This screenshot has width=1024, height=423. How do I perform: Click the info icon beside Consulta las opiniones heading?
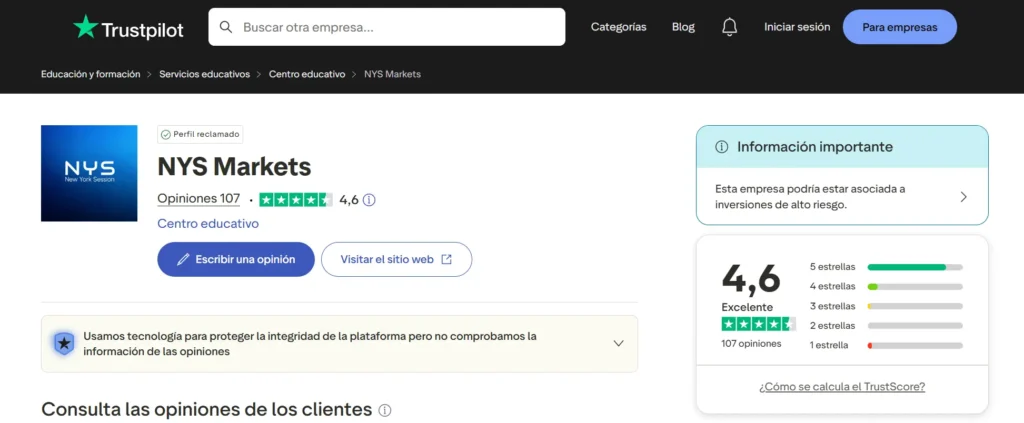click(385, 411)
